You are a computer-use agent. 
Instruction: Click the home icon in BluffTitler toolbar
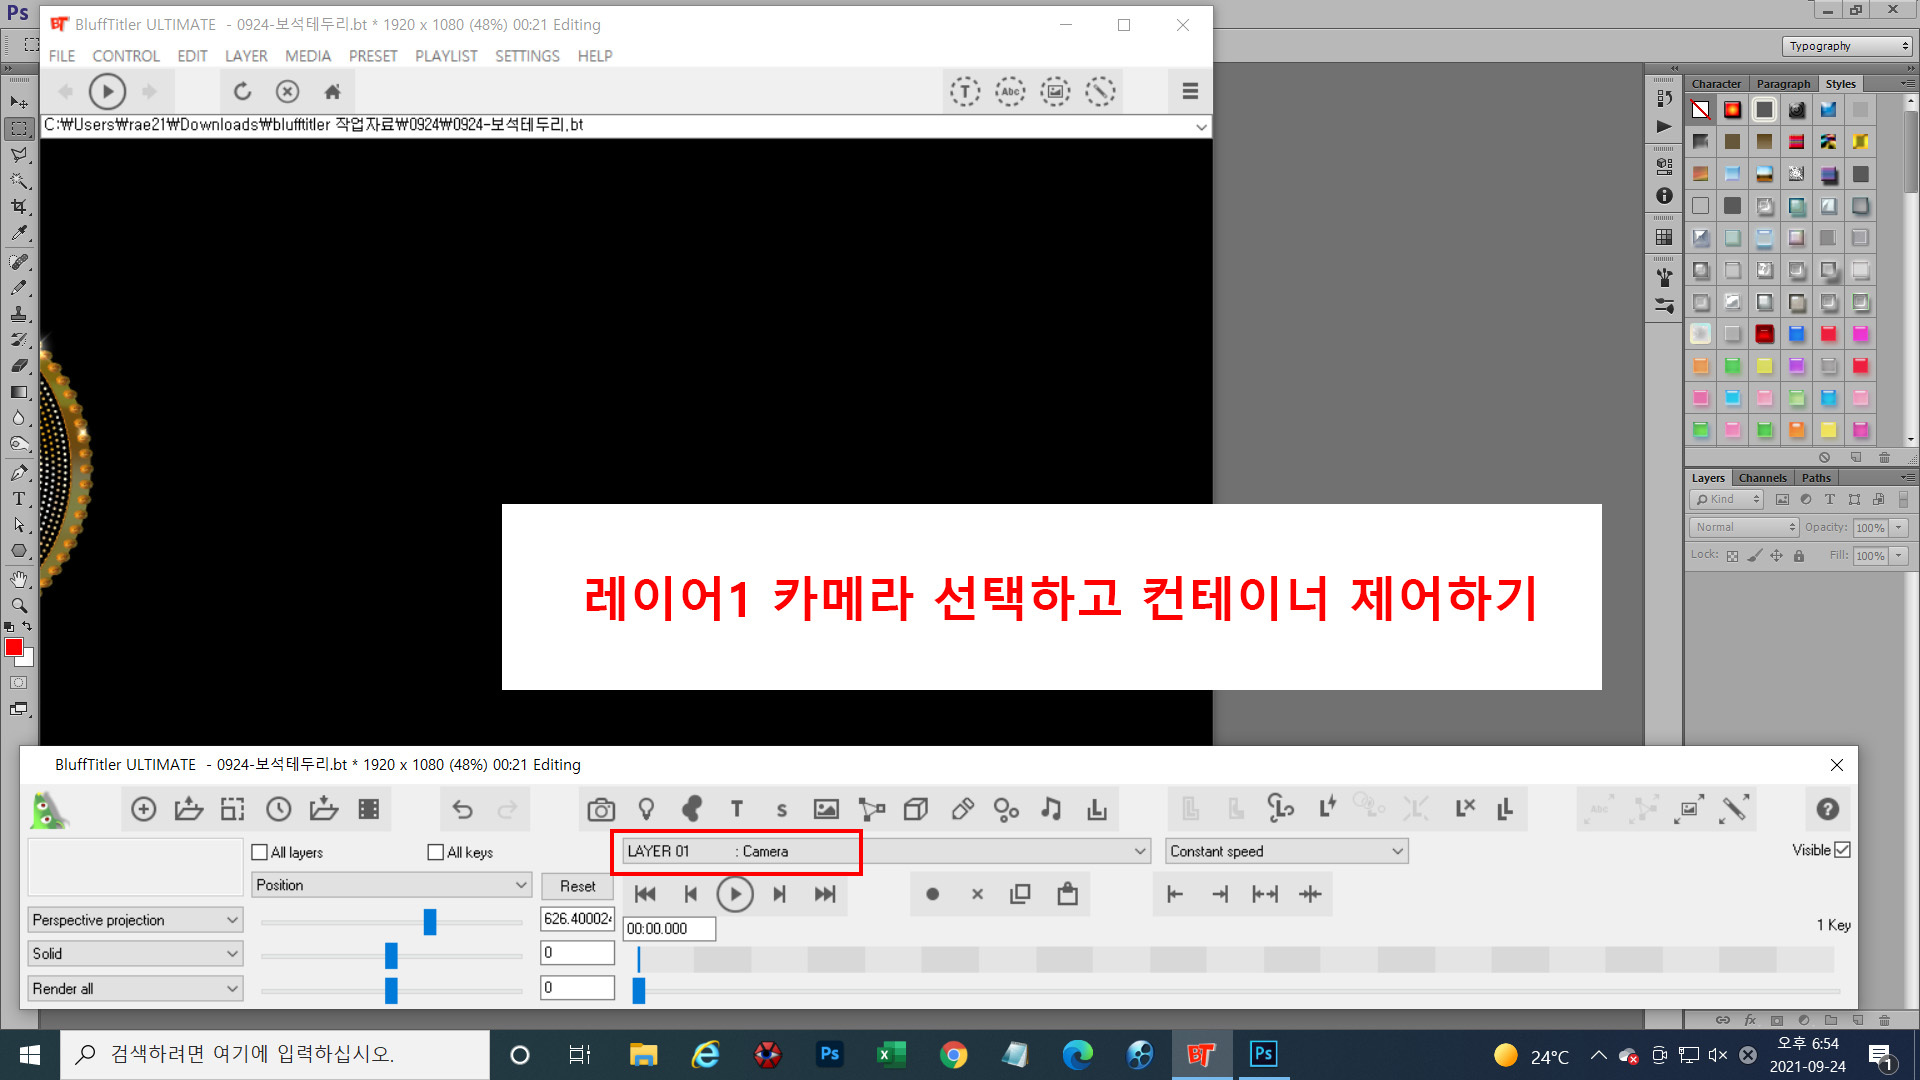pos(332,92)
